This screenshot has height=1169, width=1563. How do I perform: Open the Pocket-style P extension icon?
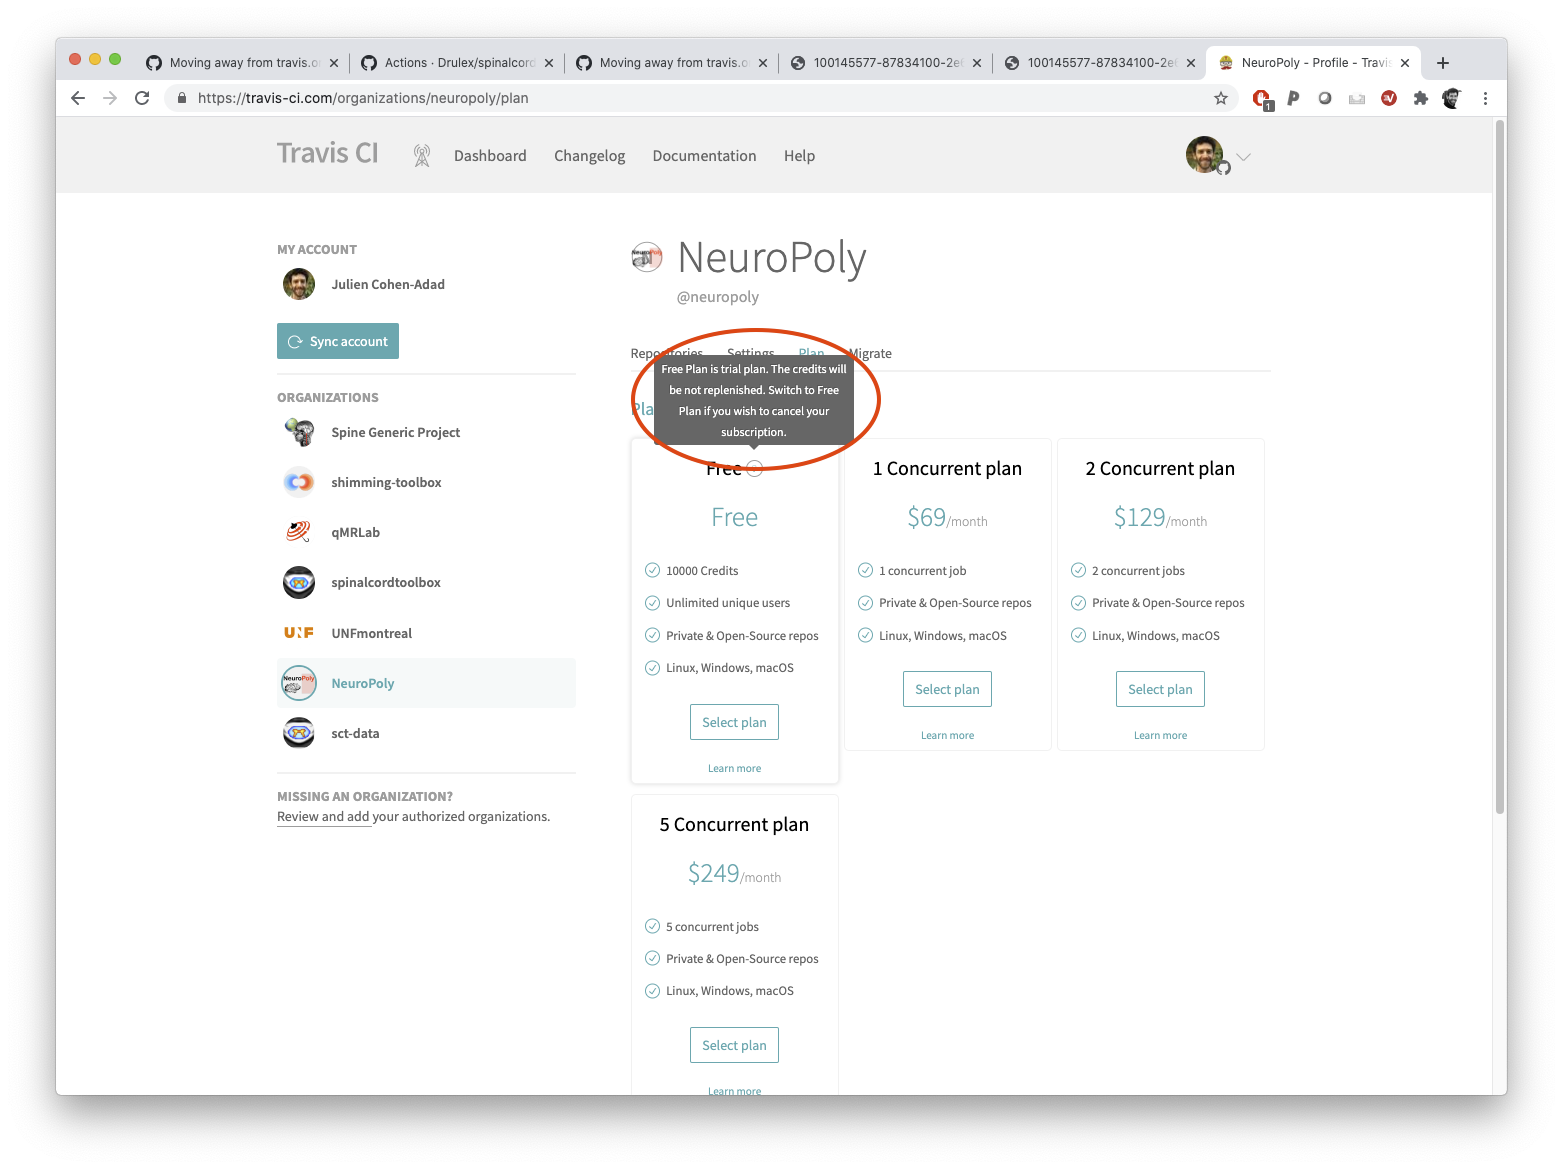click(1293, 98)
